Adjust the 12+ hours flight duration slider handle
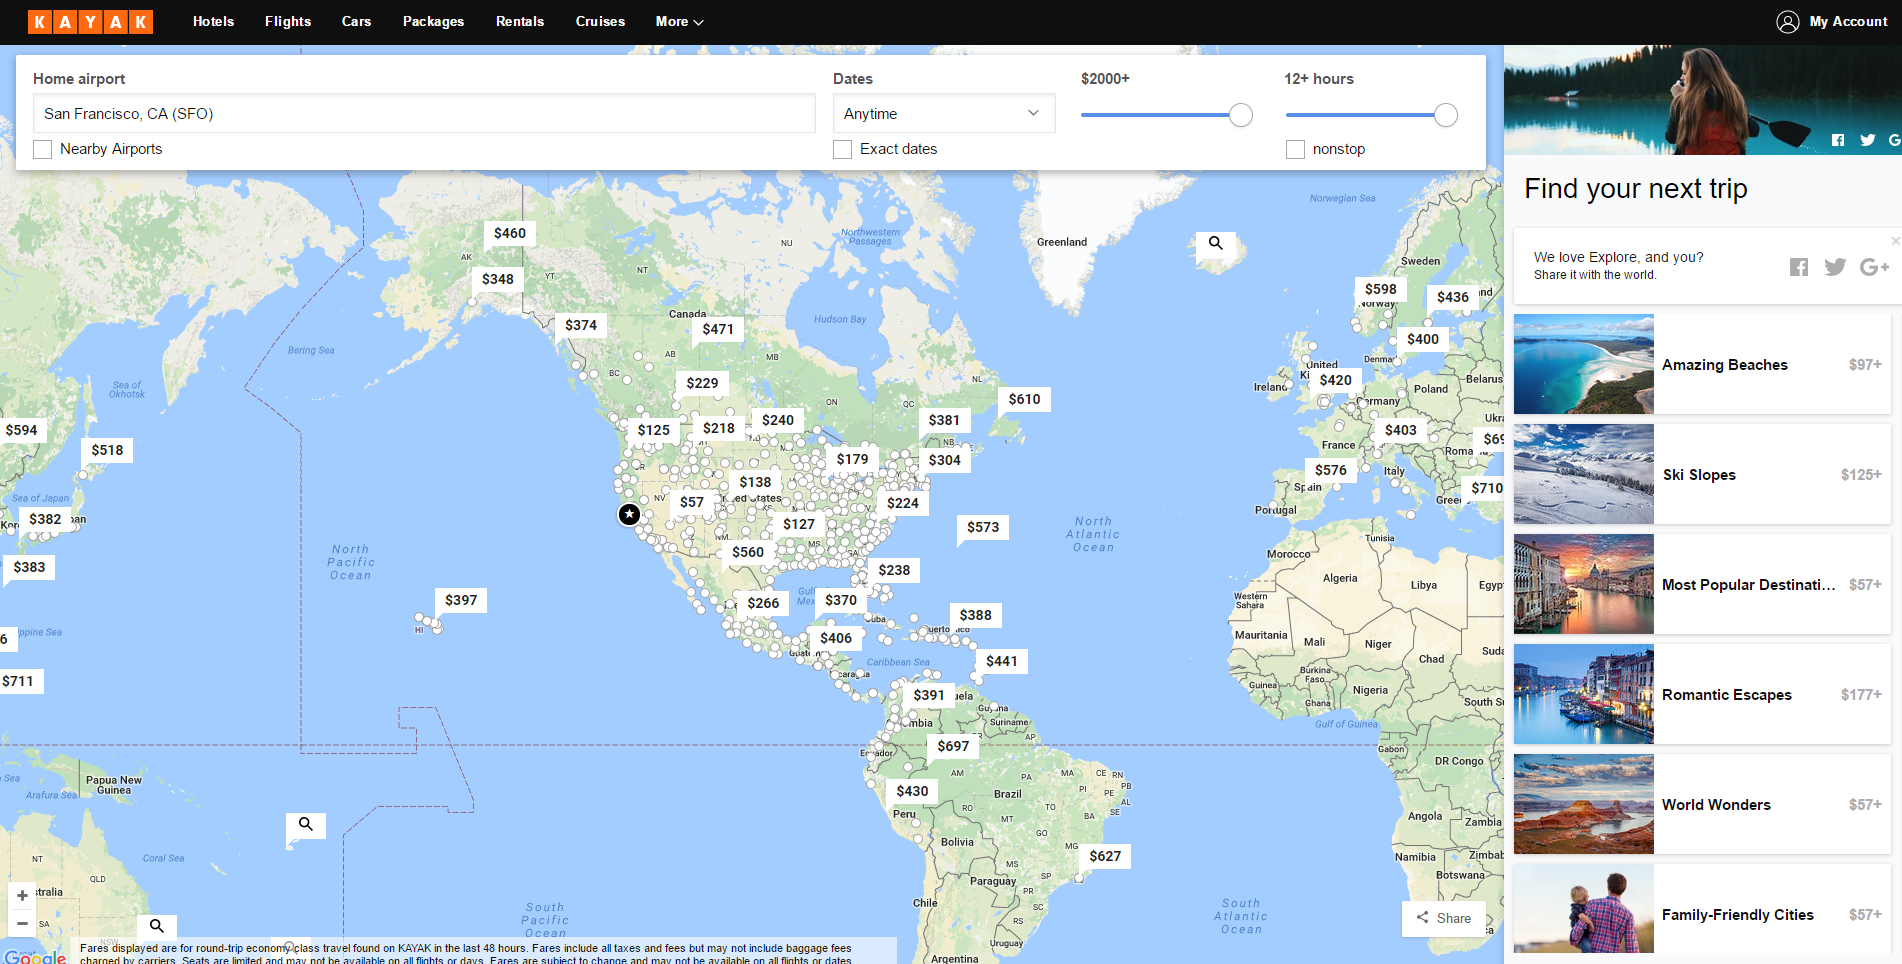 pyautogui.click(x=1446, y=115)
